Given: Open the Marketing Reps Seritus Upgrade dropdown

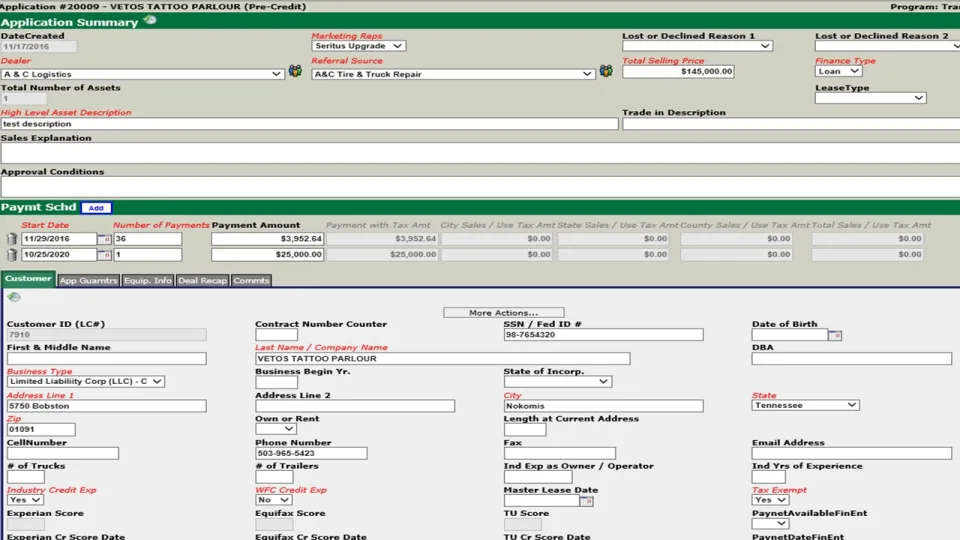Looking at the screenshot, I should coord(358,46).
